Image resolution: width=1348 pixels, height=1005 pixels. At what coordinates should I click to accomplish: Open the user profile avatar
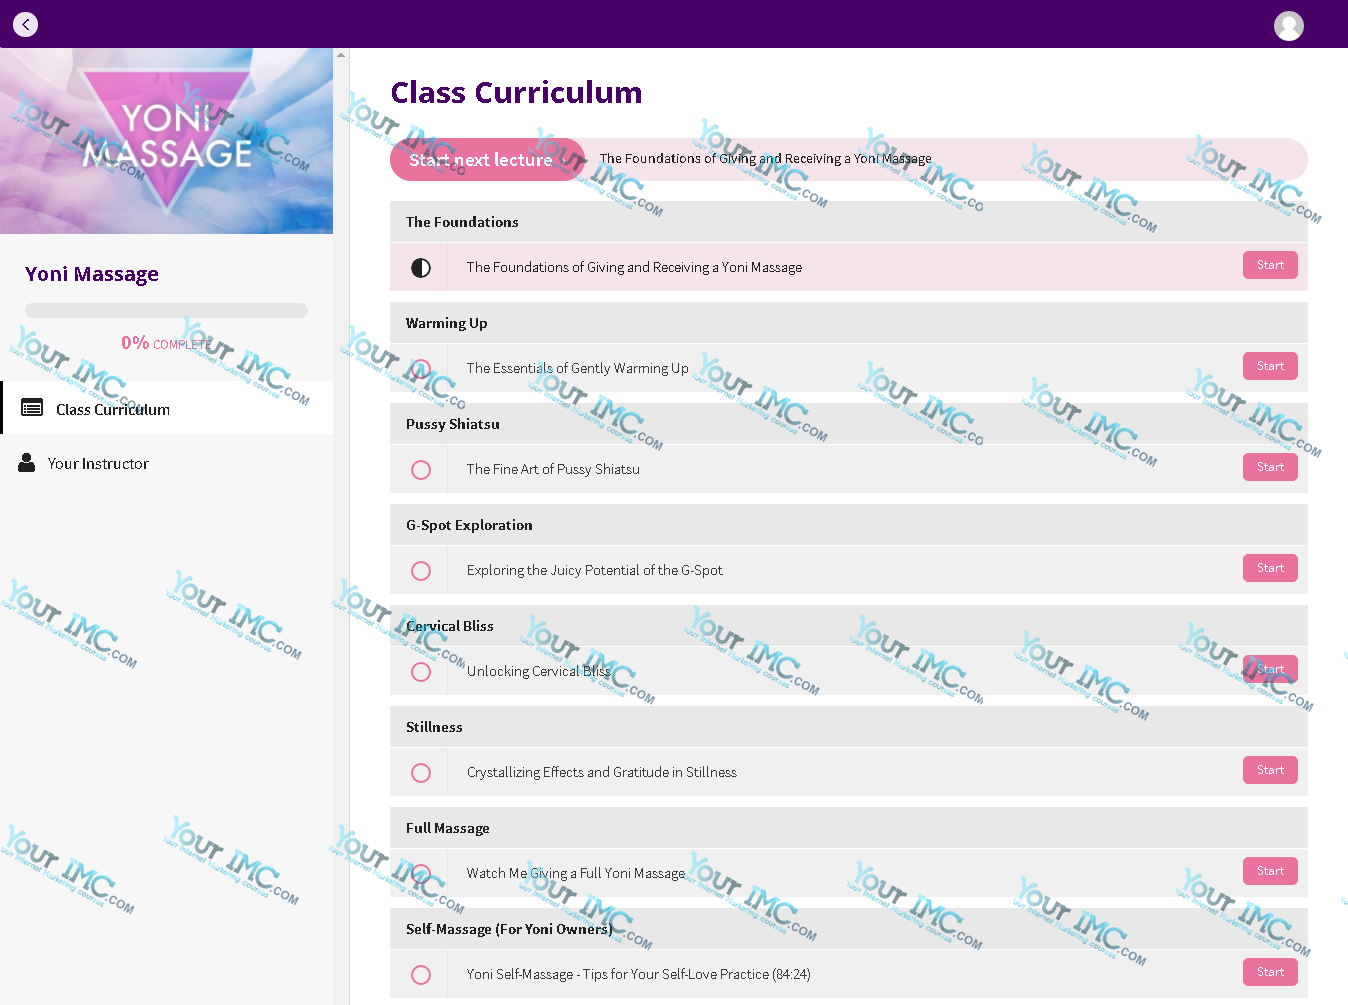click(x=1288, y=25)
